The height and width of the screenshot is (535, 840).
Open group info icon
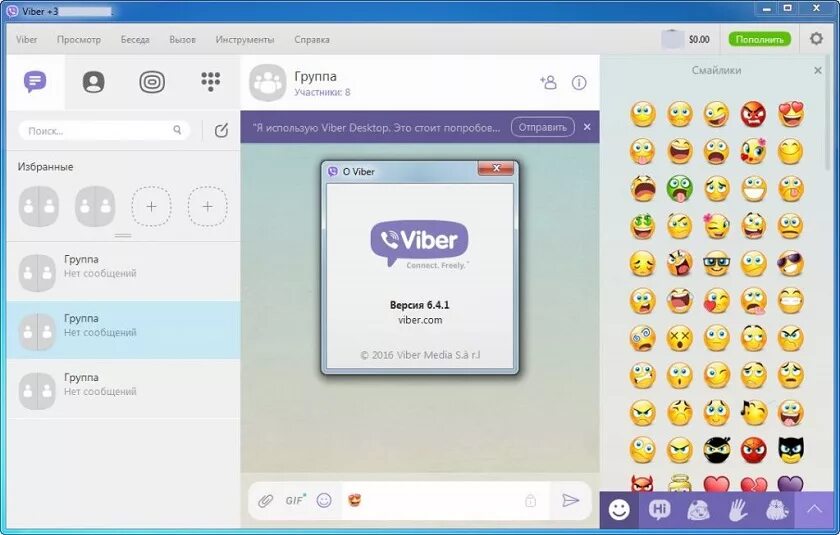point(579,82)
